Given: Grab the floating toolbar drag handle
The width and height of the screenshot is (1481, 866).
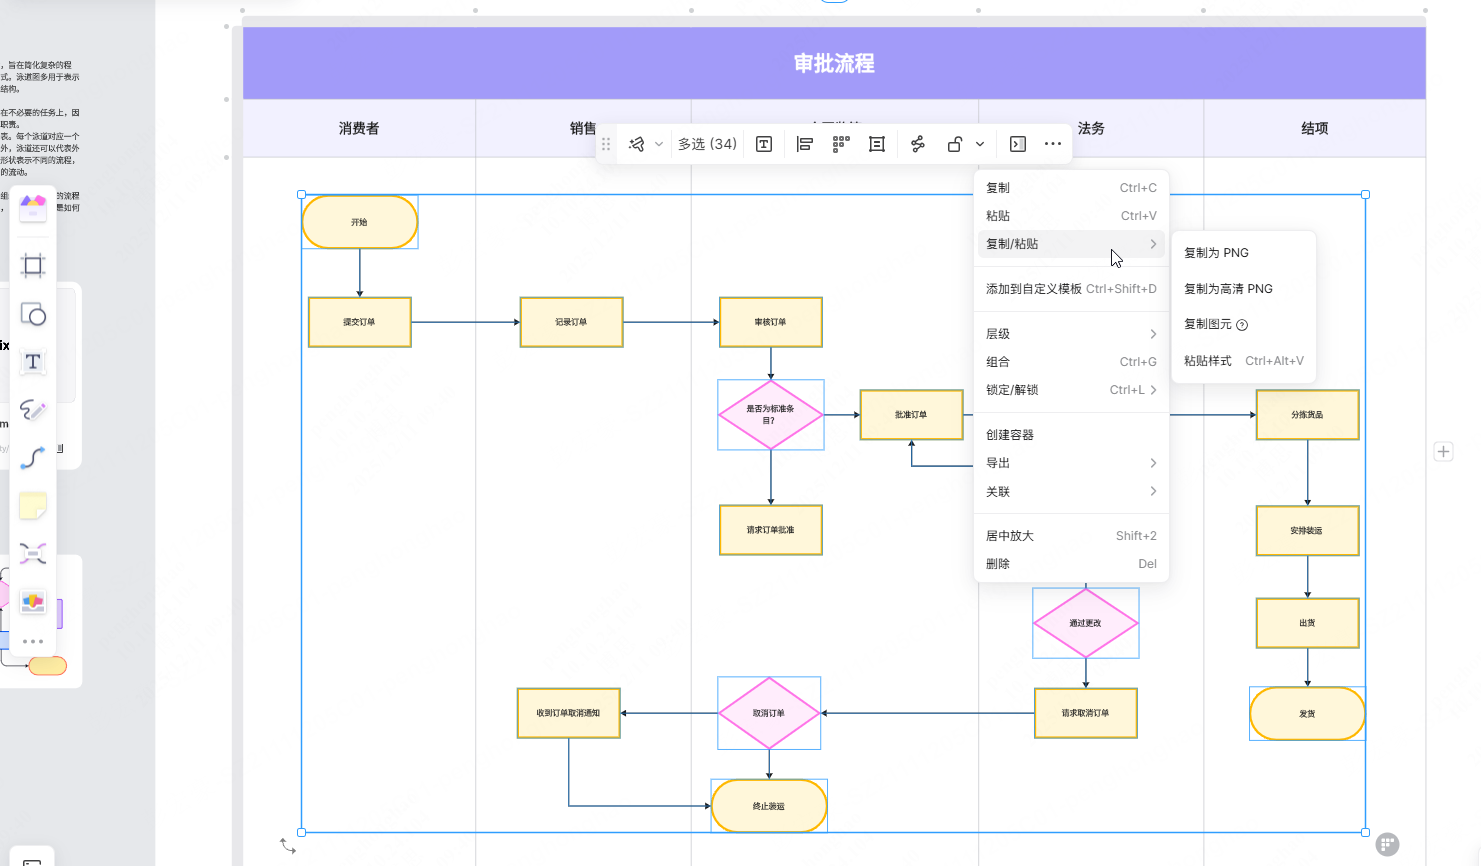Looking at the screenshot, I should click(606, 144).
